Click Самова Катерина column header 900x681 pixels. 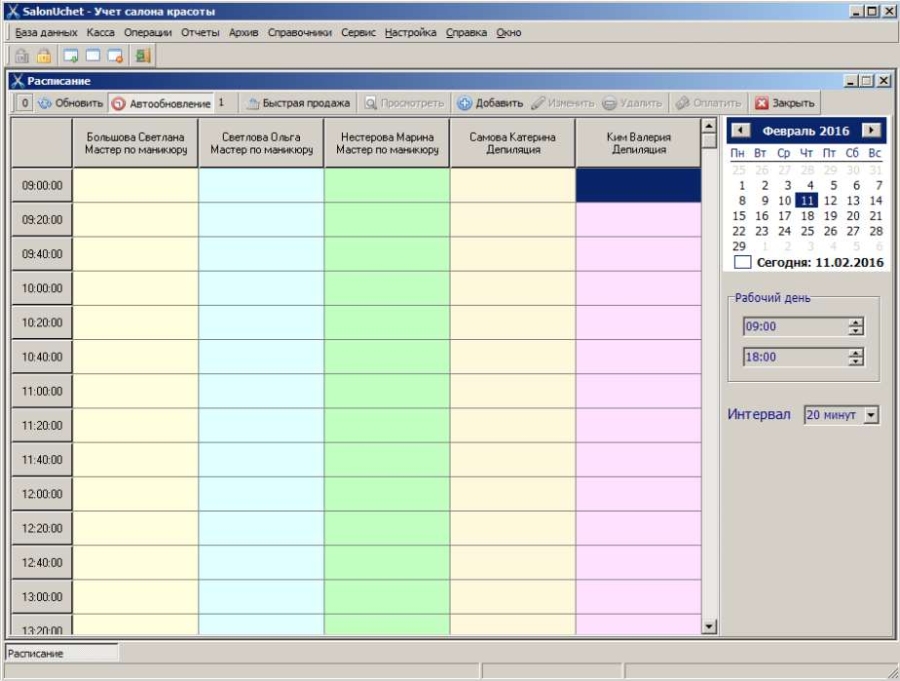[513, 143]
